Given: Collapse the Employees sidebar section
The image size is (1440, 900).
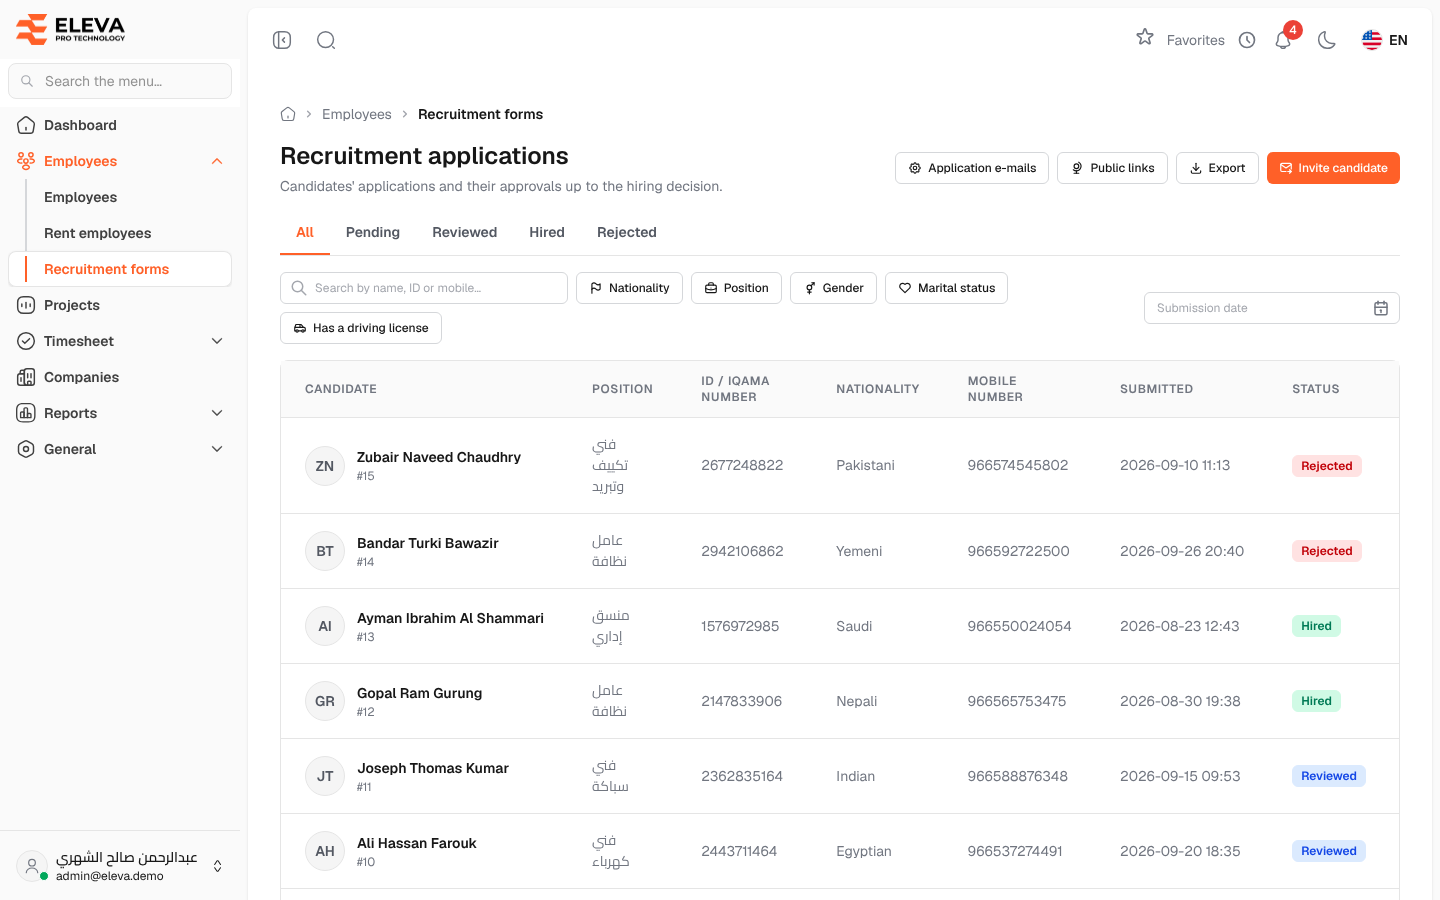Looking at the screenshot, I should [217, 161].
